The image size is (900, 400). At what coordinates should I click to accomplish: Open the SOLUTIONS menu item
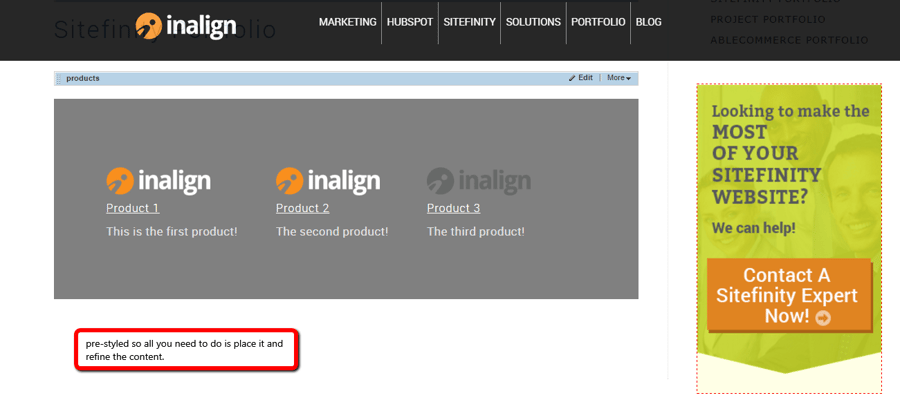533,22
